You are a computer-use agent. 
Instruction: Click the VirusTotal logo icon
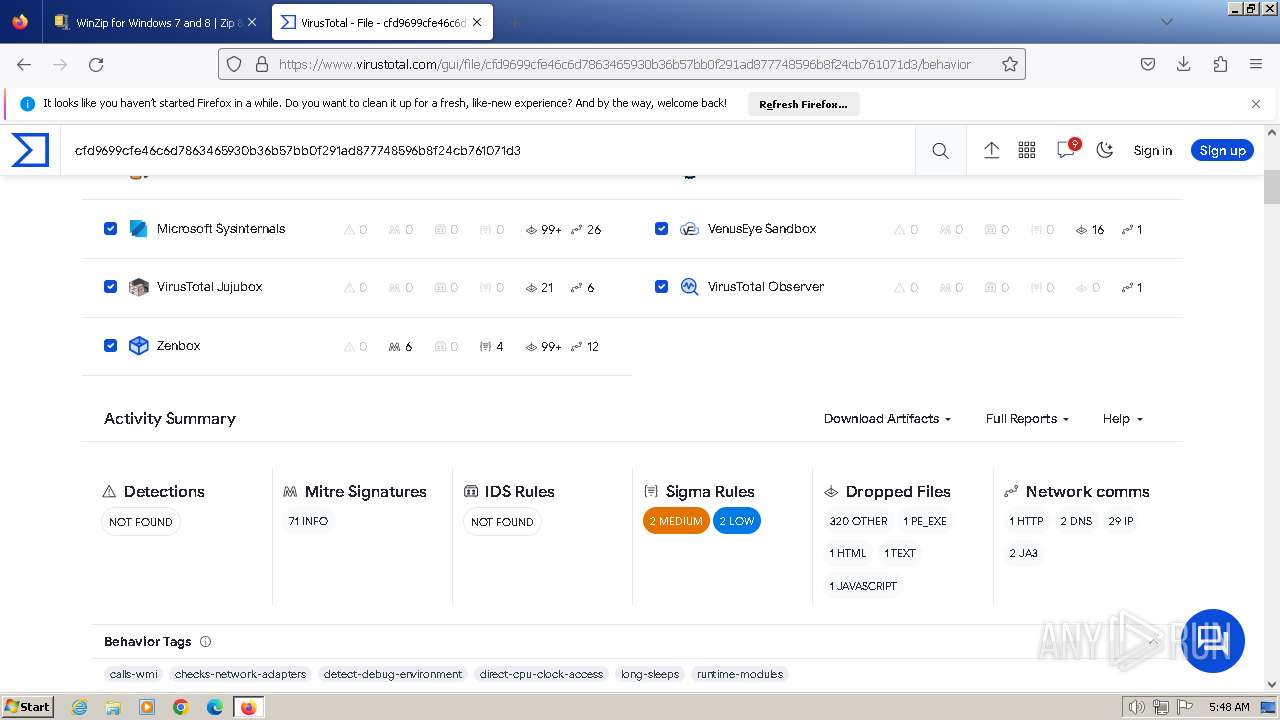[30, 150]
